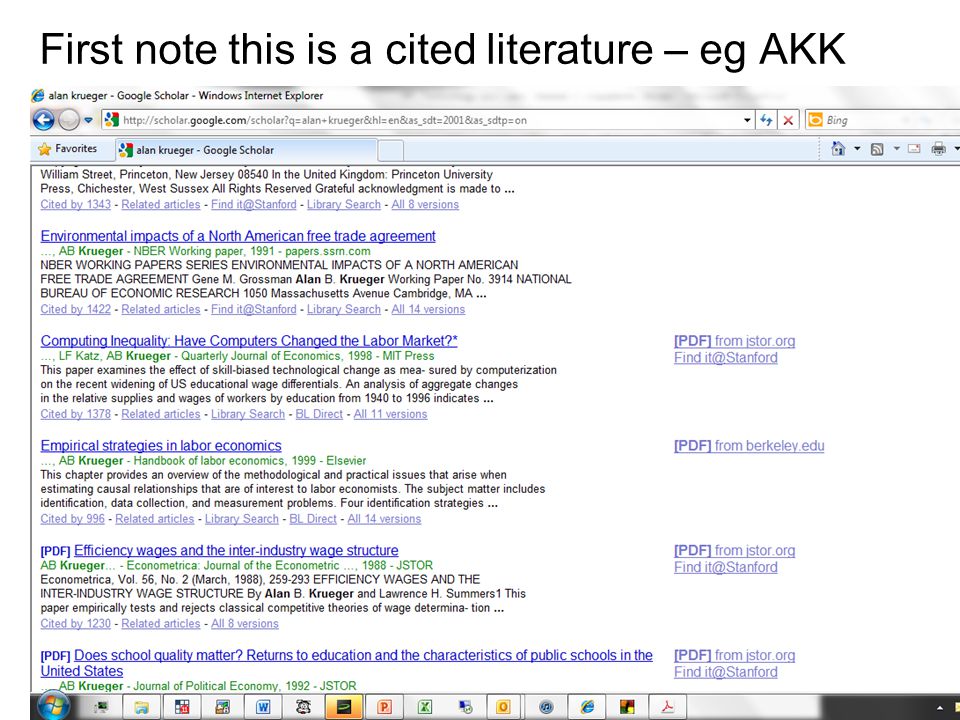The width and height of the screenshot is (960, 720).
Task: Show hidden tray icons arrow
Action: [940, 708]
